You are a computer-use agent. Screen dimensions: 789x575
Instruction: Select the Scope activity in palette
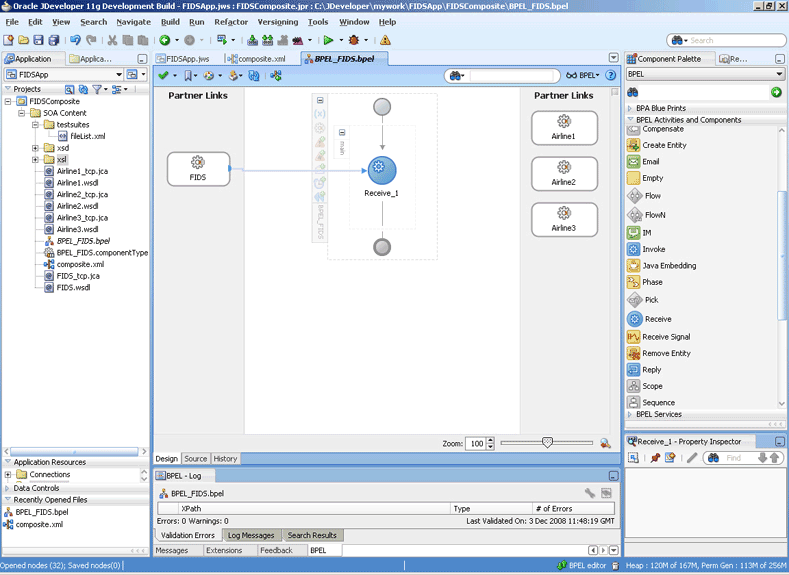[x=645, y=386]
